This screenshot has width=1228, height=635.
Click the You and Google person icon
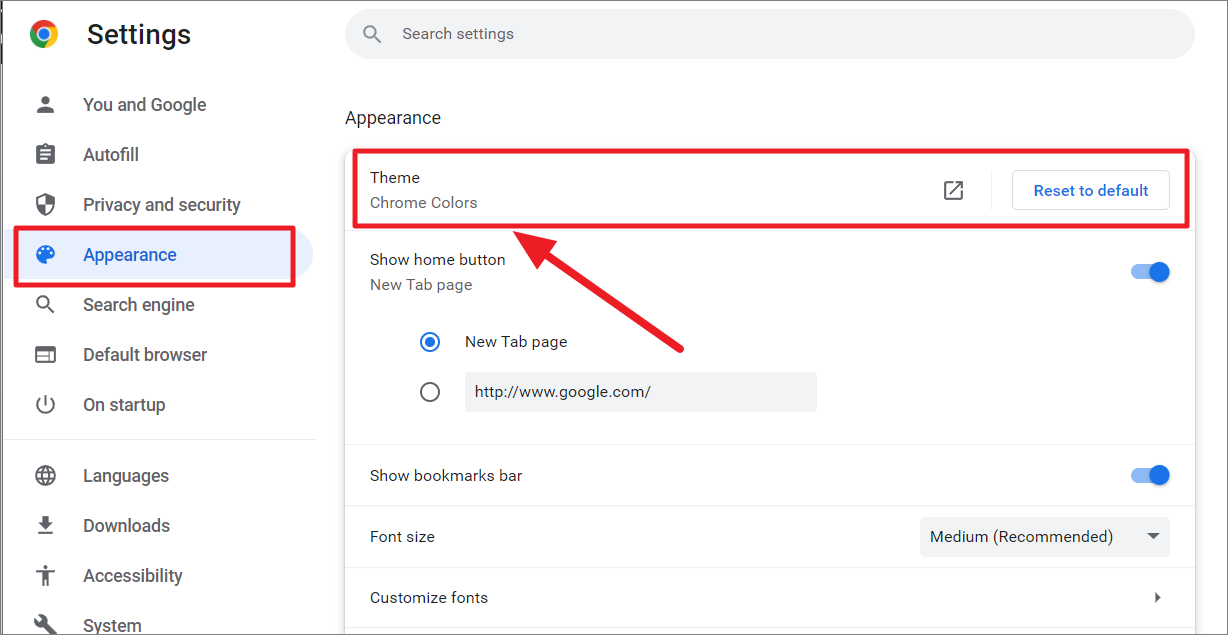pos(45,105)
